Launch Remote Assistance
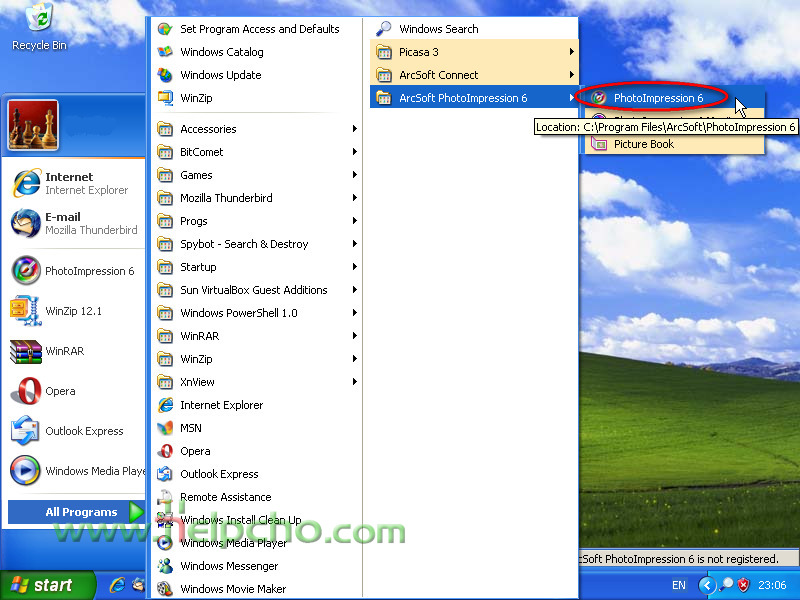 [257, 497]
